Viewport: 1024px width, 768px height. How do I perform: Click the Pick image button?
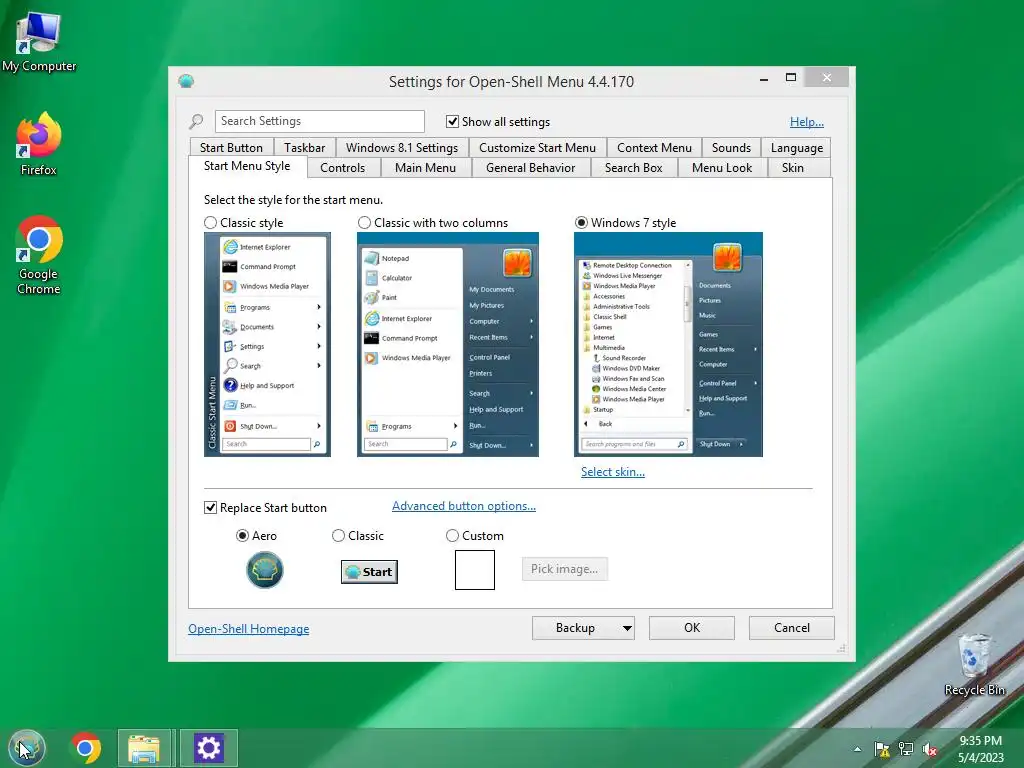tap(564, 569)
